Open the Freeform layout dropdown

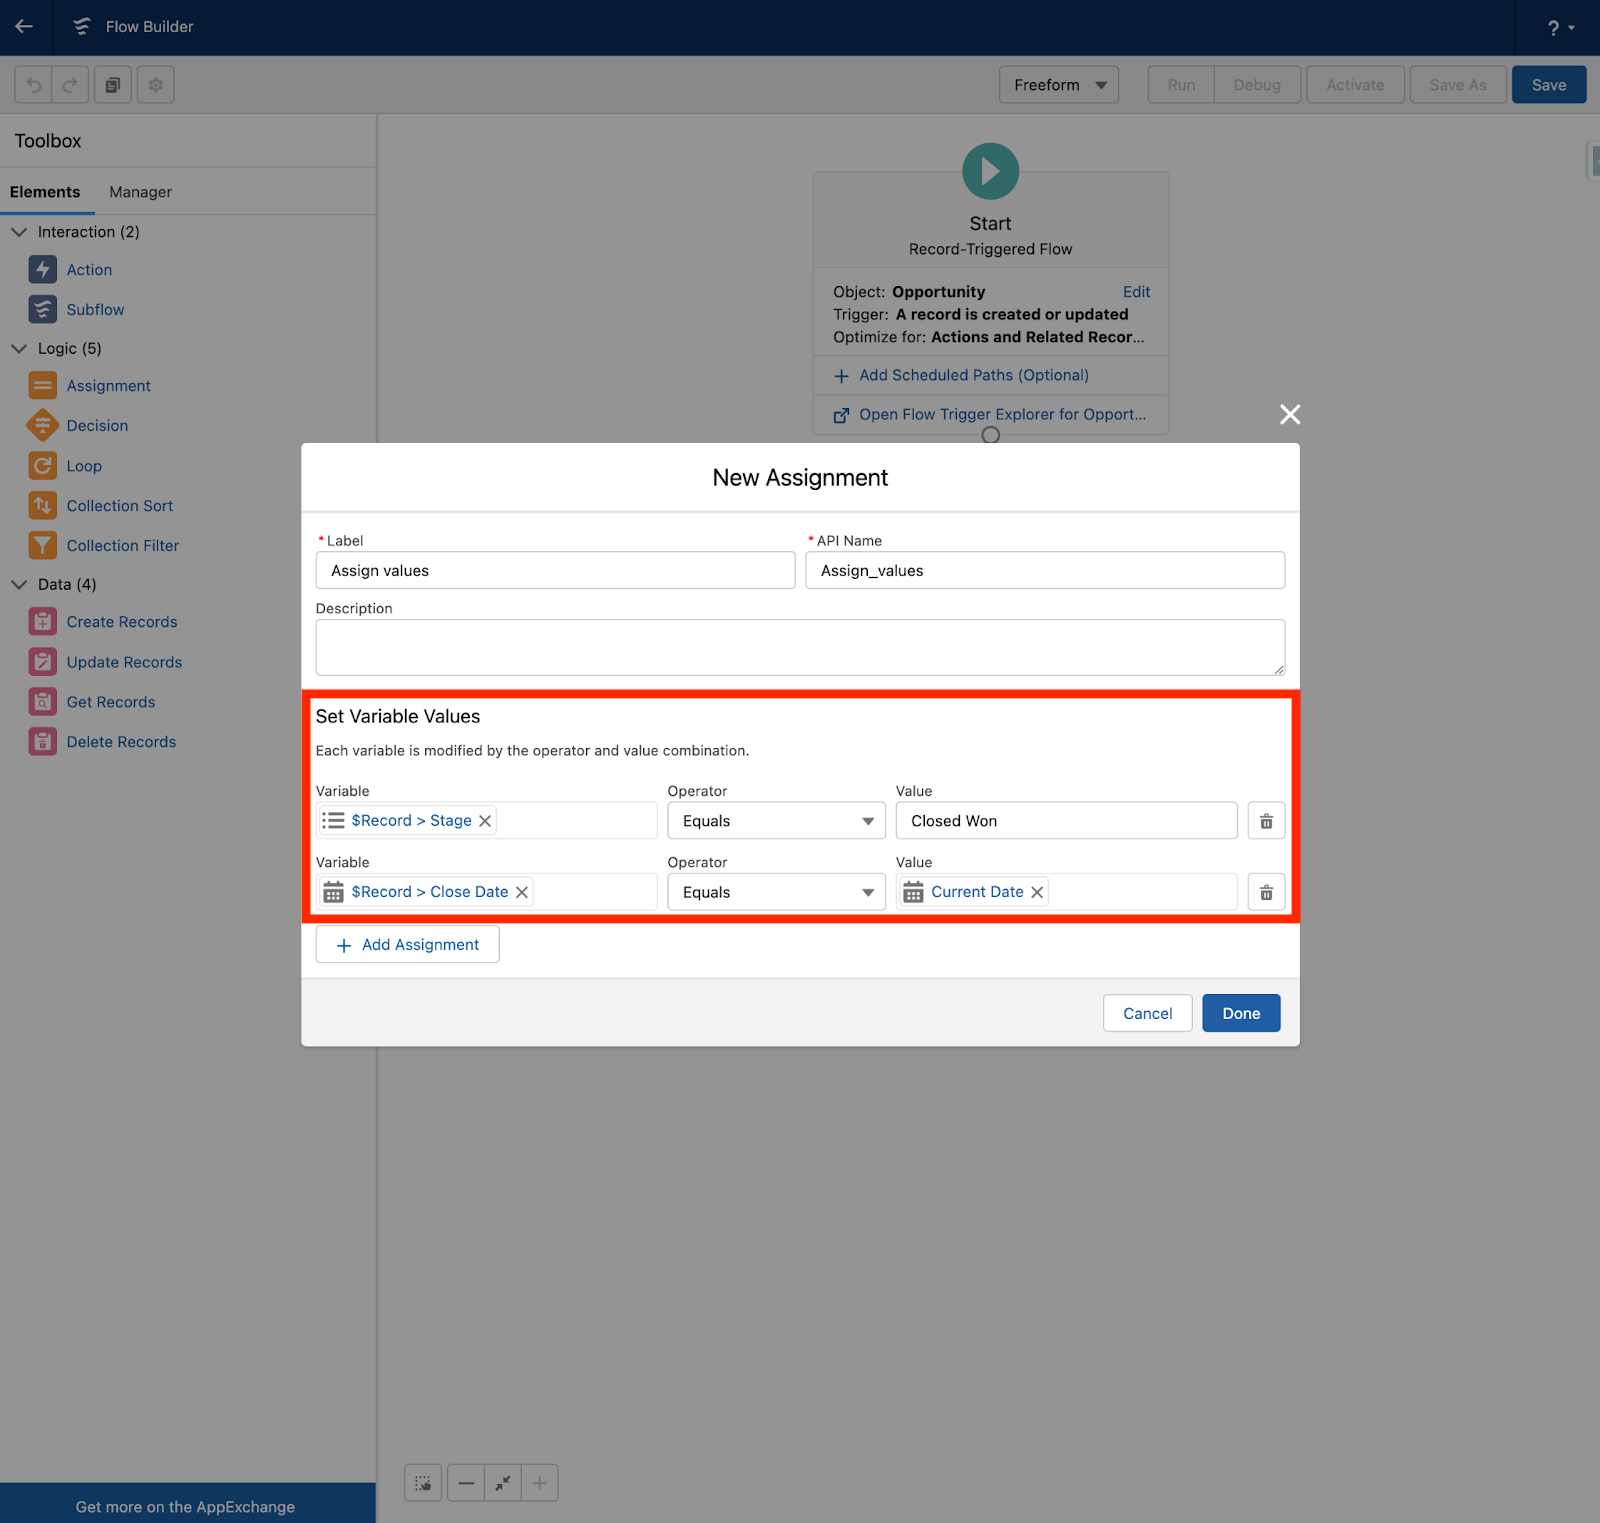coord(1058,84)
